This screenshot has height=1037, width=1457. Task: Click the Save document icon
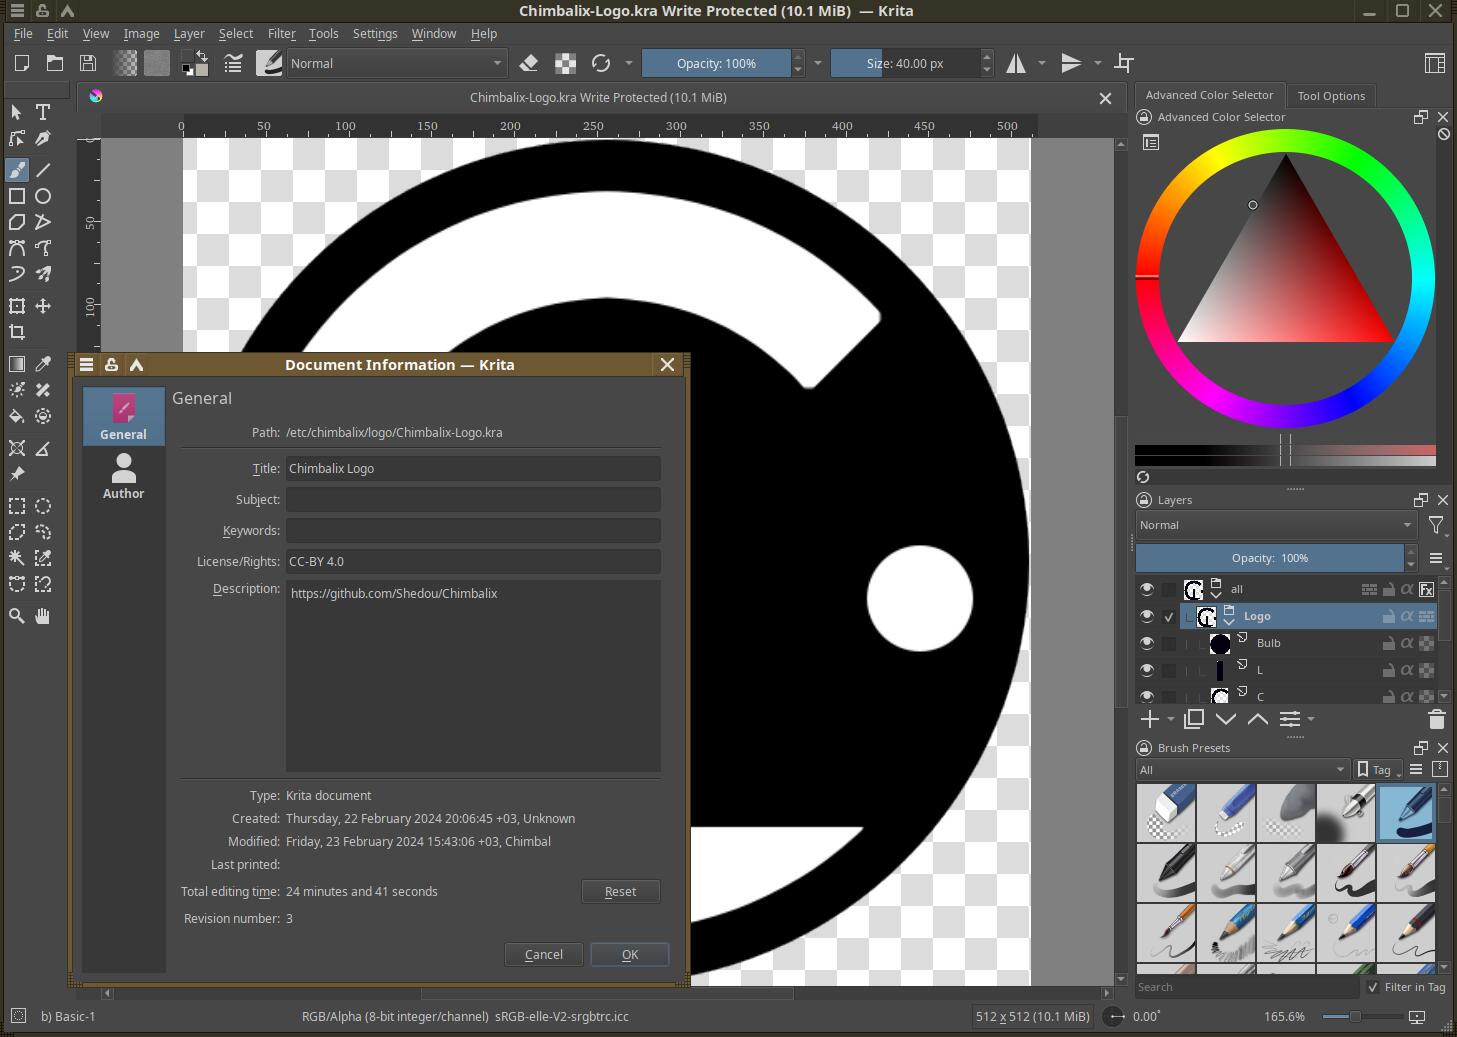pos(88,63)
